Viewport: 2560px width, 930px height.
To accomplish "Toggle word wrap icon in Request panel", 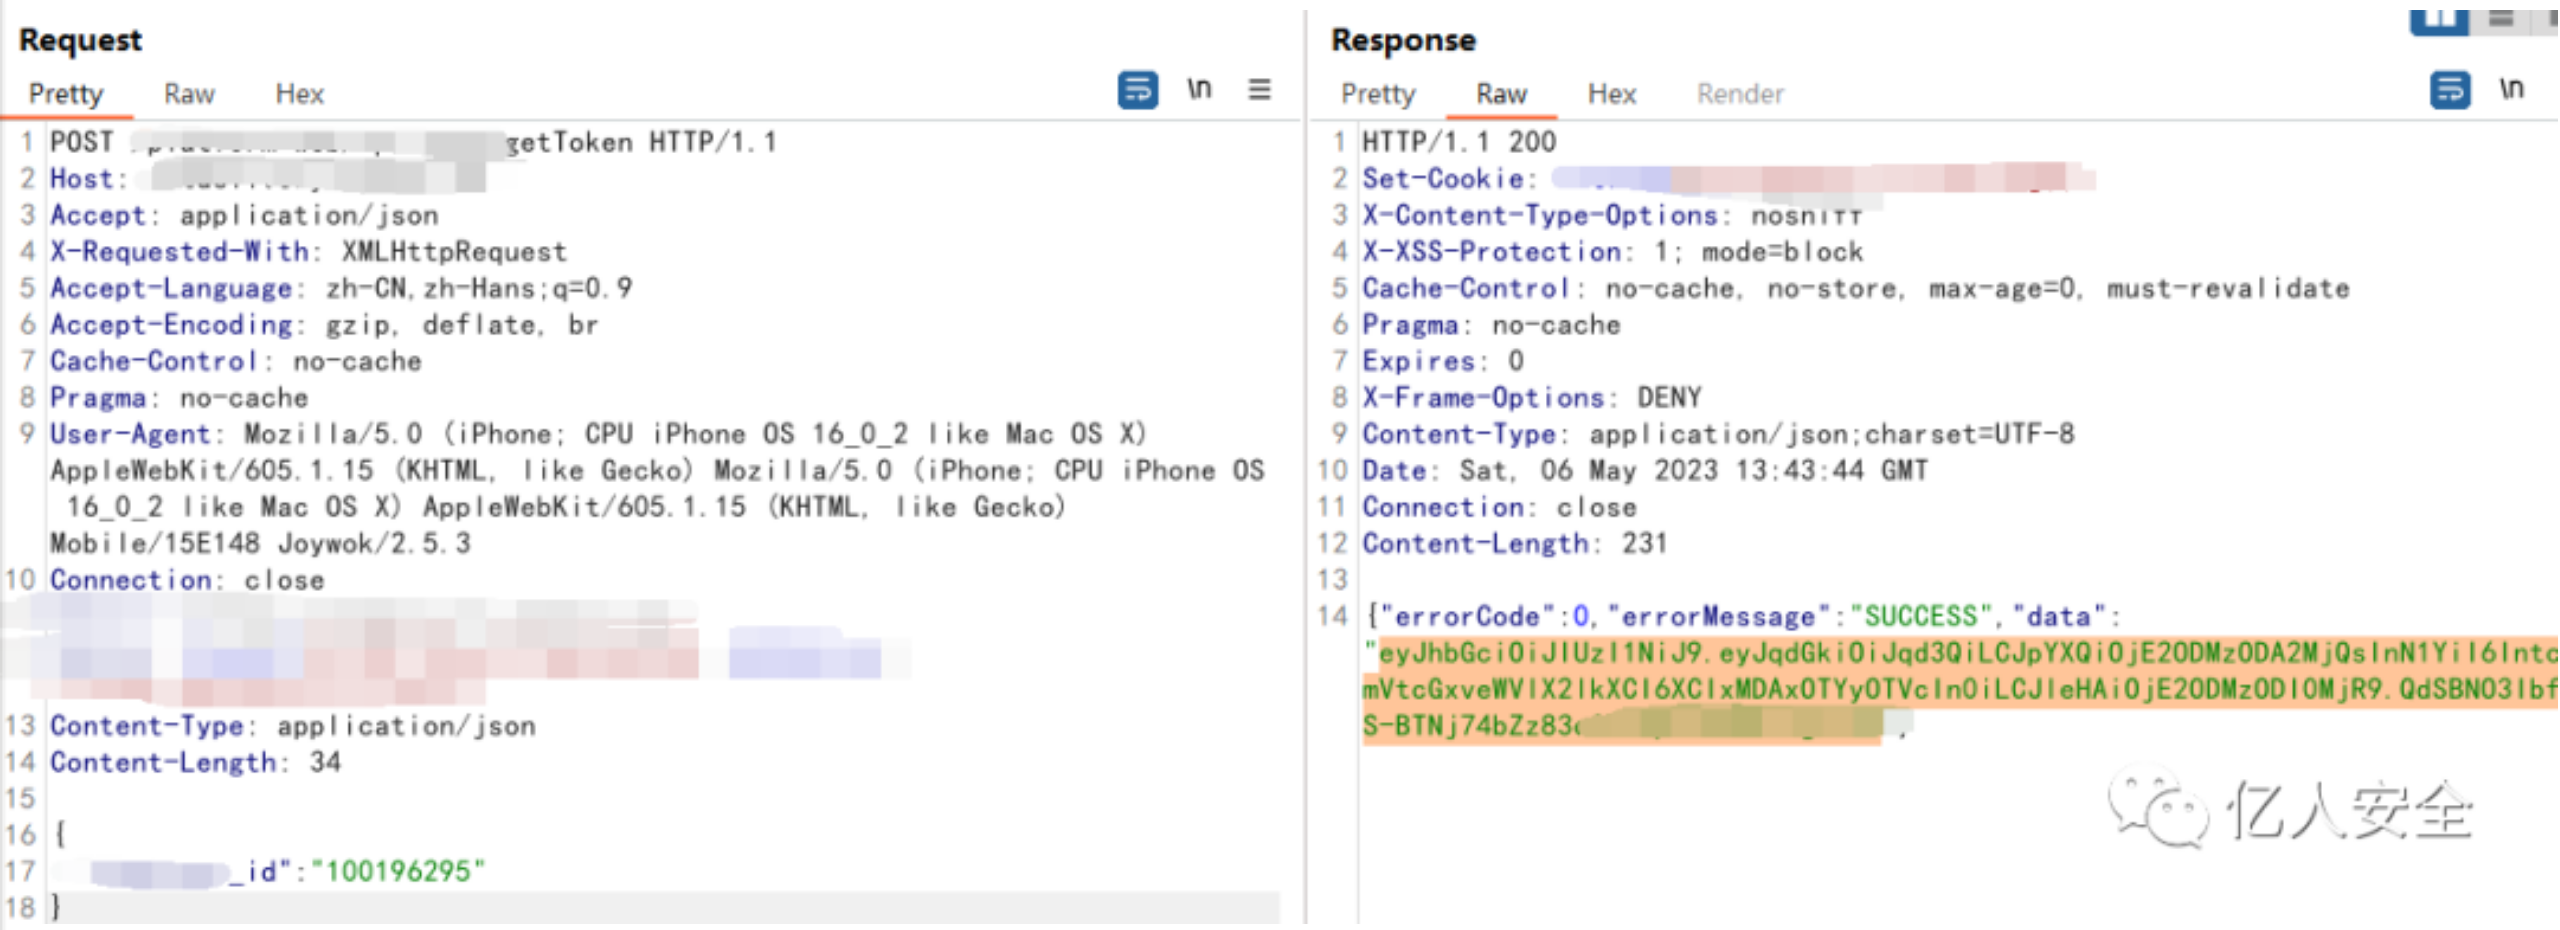I will tap(1138, 90).
